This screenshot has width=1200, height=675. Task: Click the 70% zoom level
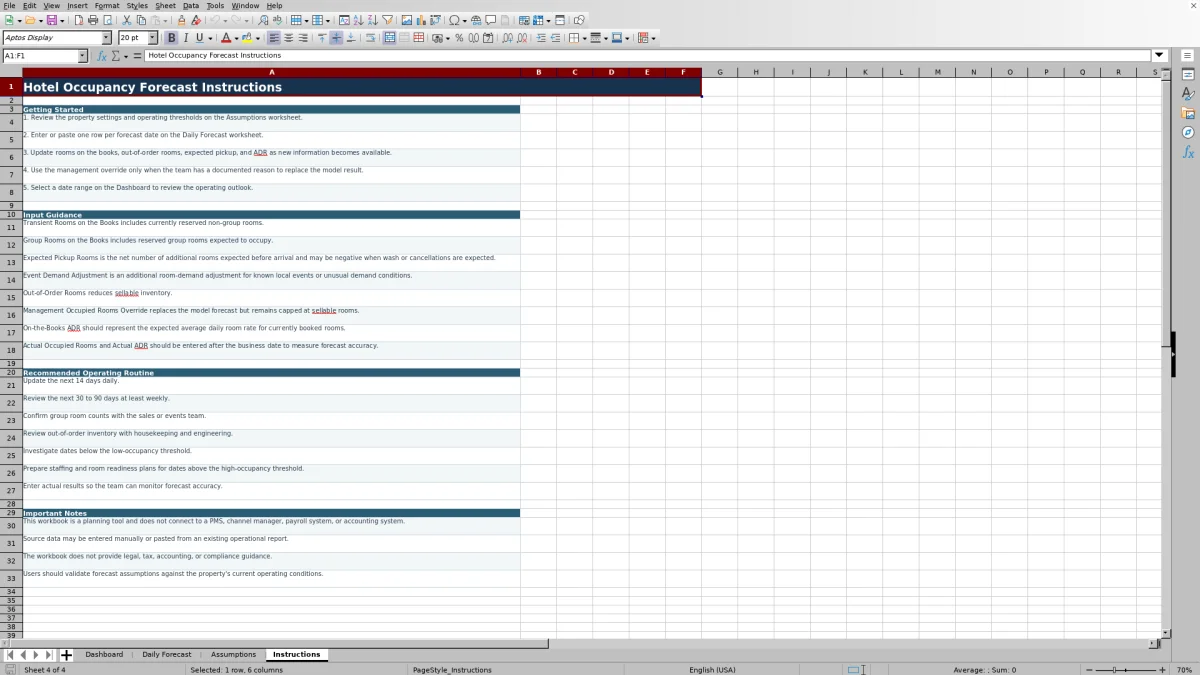point(1184,670)
